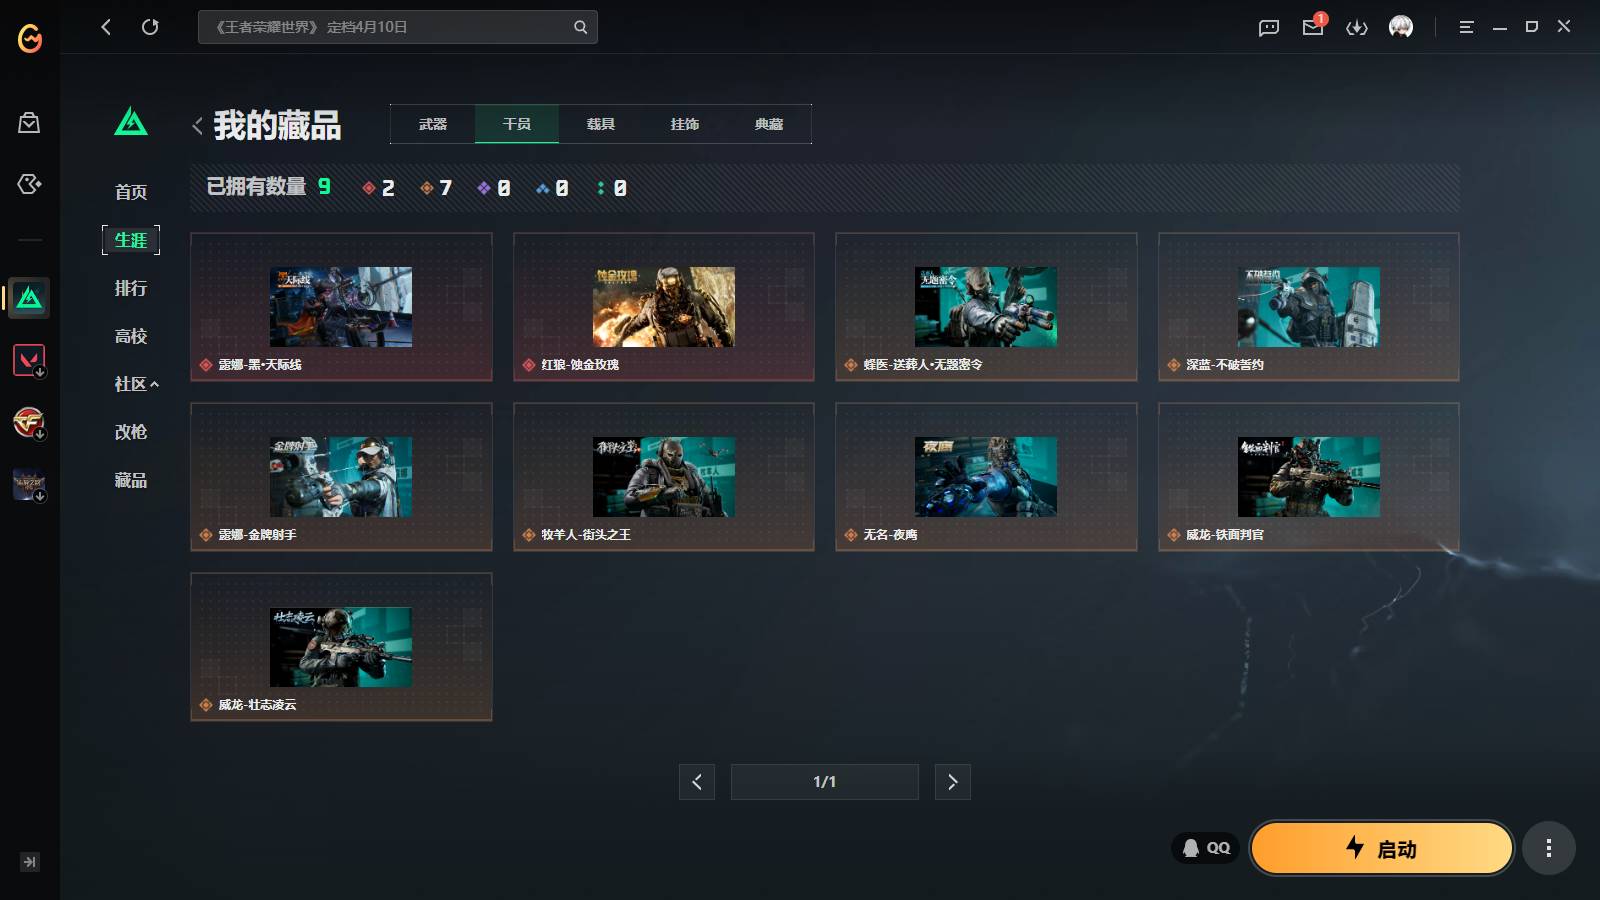1600x900 pixels.
Task: Open the 红狼-蚀金玫瑰 operator card
Action: 663,307
